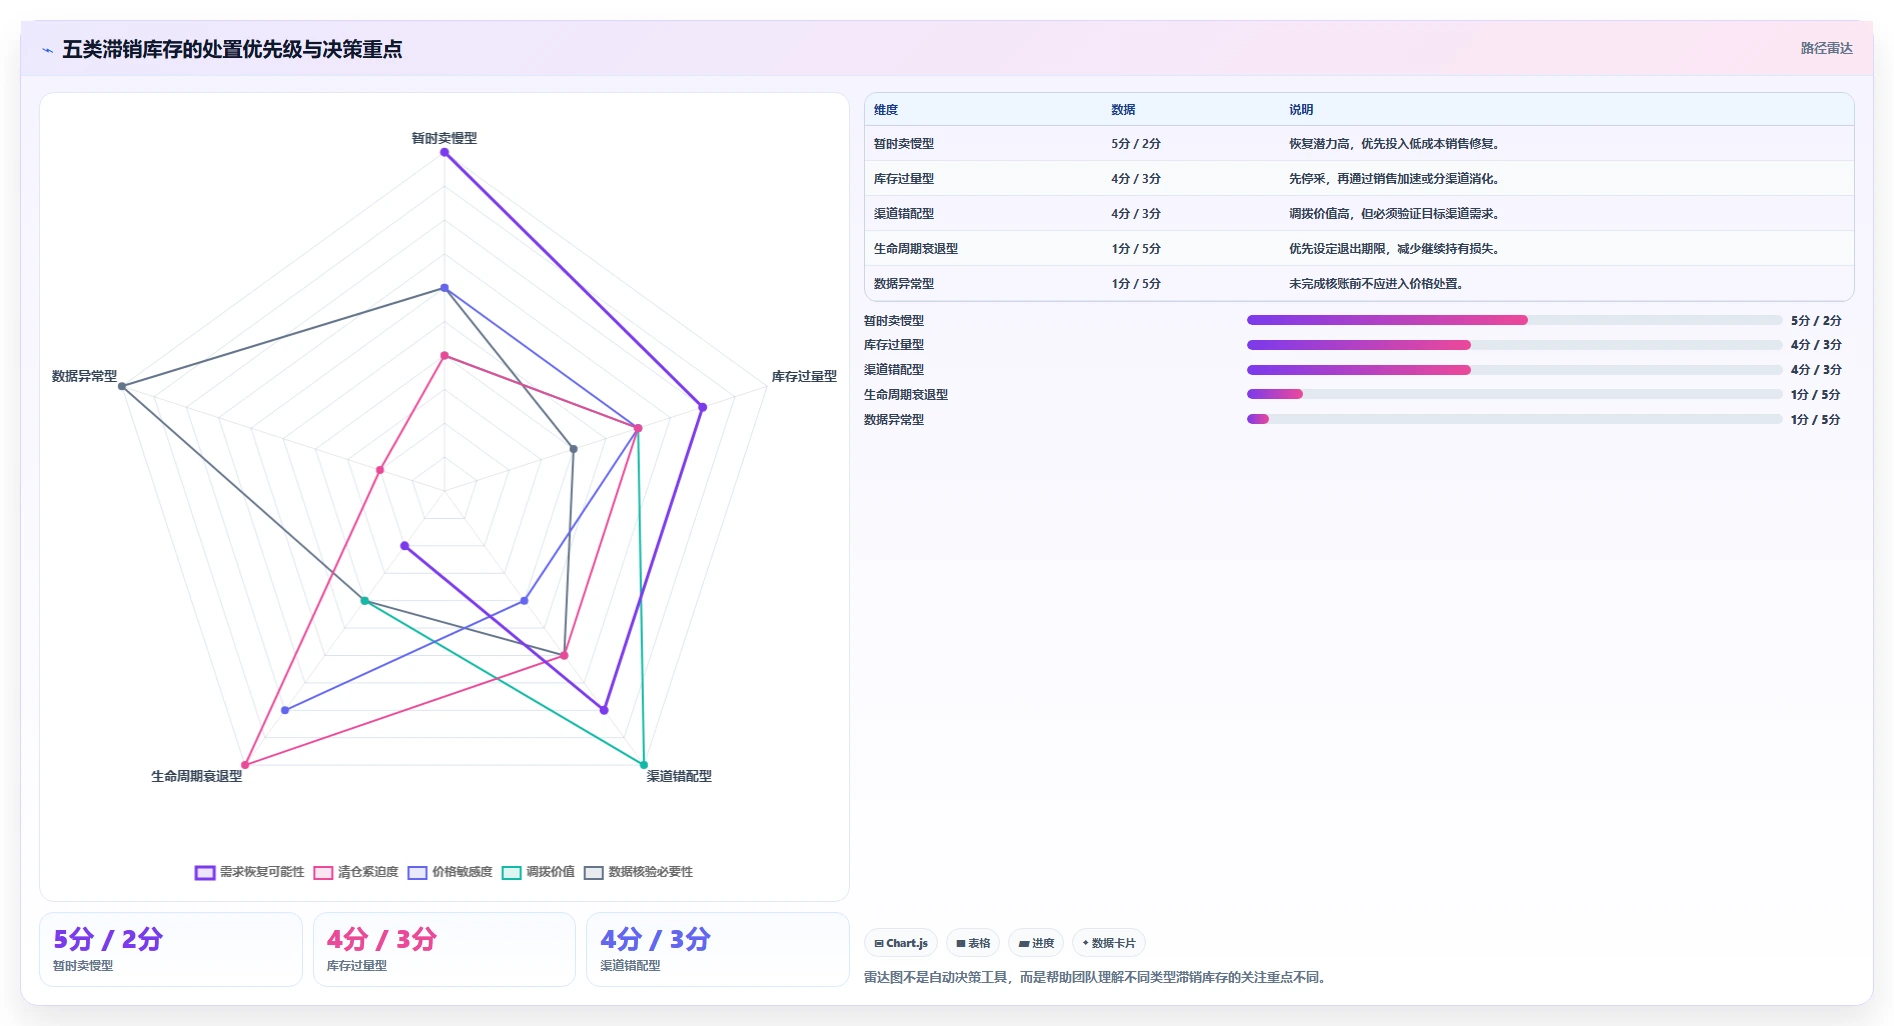Click the 维度 column header
Viewport: 1894px width, 1026px height.
[x=886, y=110]
